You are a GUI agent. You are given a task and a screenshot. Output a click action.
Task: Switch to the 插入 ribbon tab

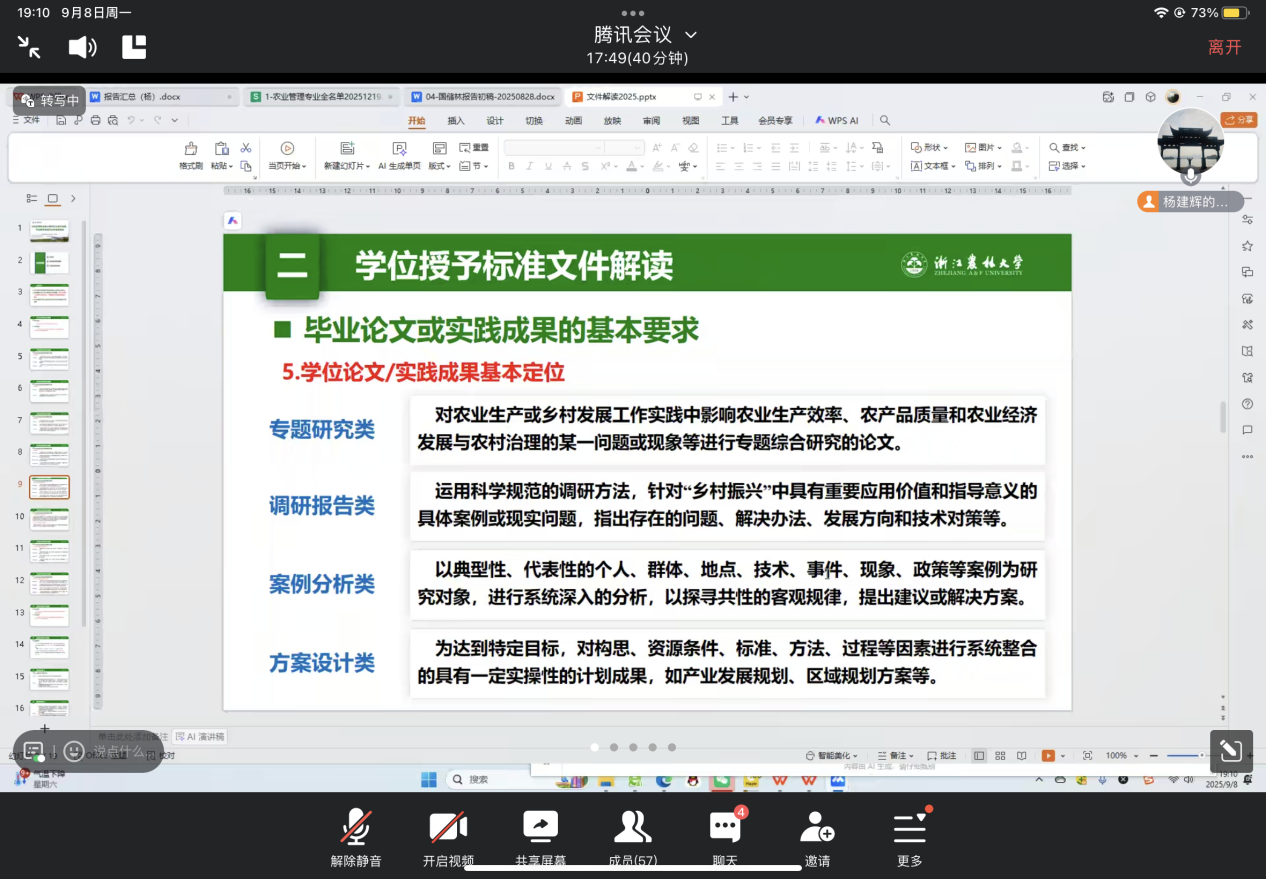[456, 120]
